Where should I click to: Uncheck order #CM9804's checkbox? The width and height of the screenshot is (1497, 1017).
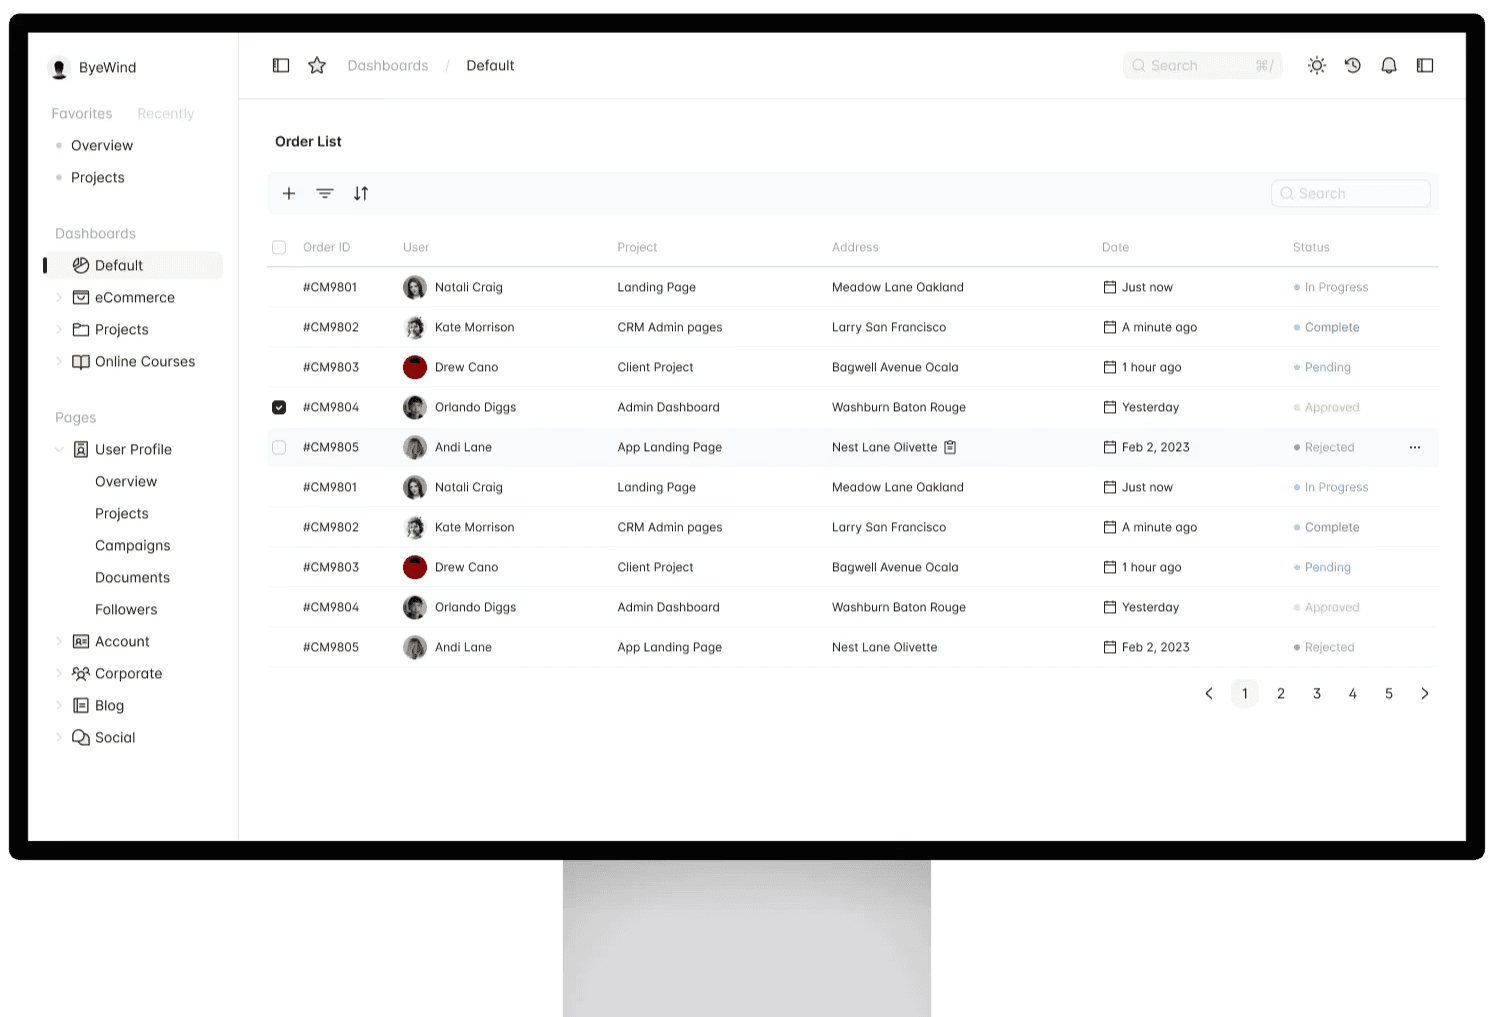[279, 407]
